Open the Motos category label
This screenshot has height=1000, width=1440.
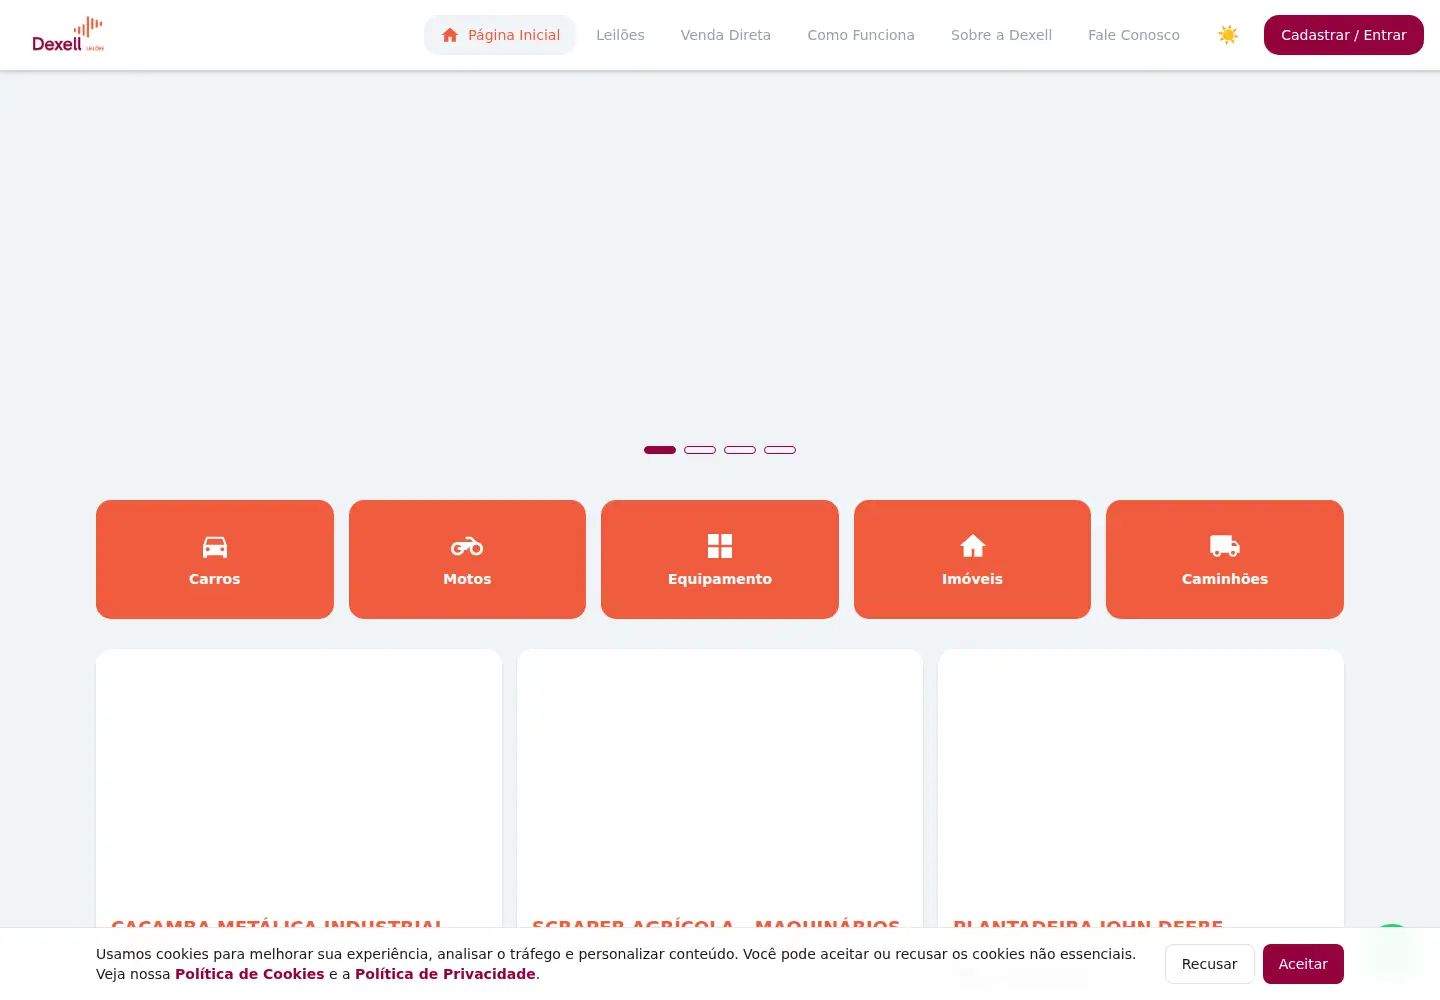467,579
